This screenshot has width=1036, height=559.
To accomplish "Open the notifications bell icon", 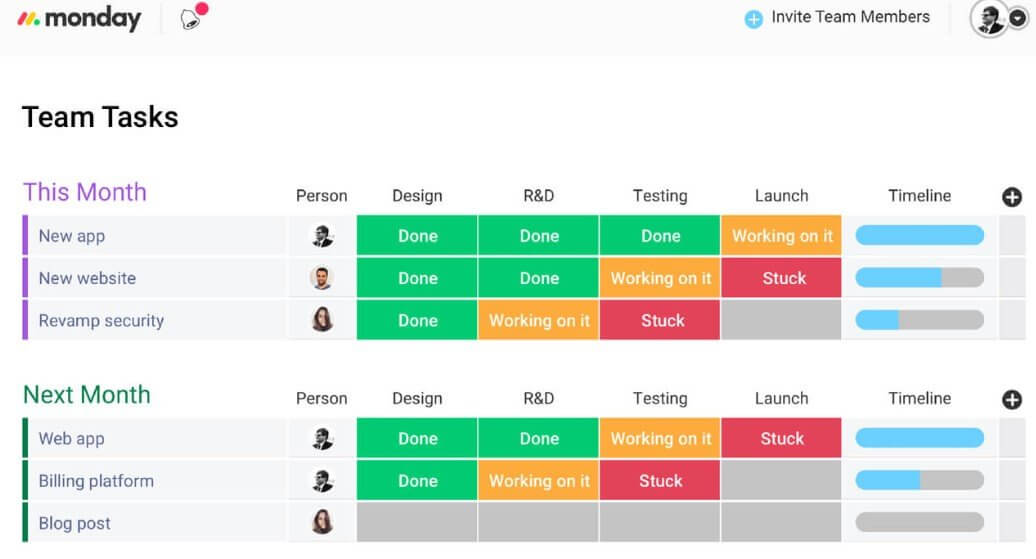I will 191,20.
